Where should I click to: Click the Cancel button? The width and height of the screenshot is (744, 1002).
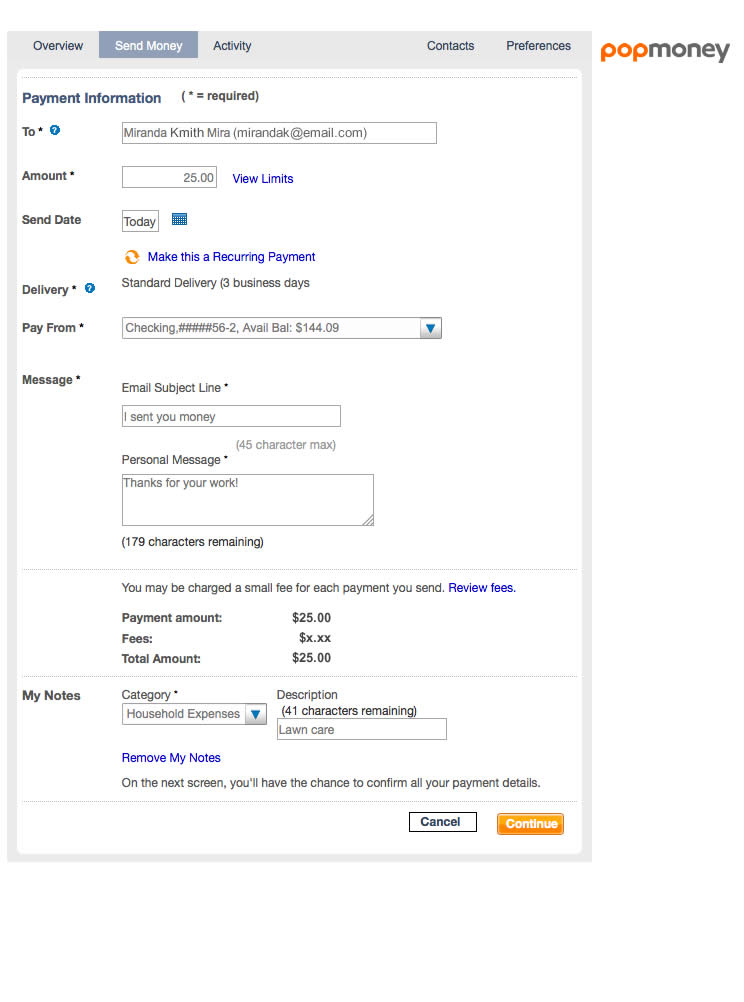pyautogui.click(x=442, y=821)
